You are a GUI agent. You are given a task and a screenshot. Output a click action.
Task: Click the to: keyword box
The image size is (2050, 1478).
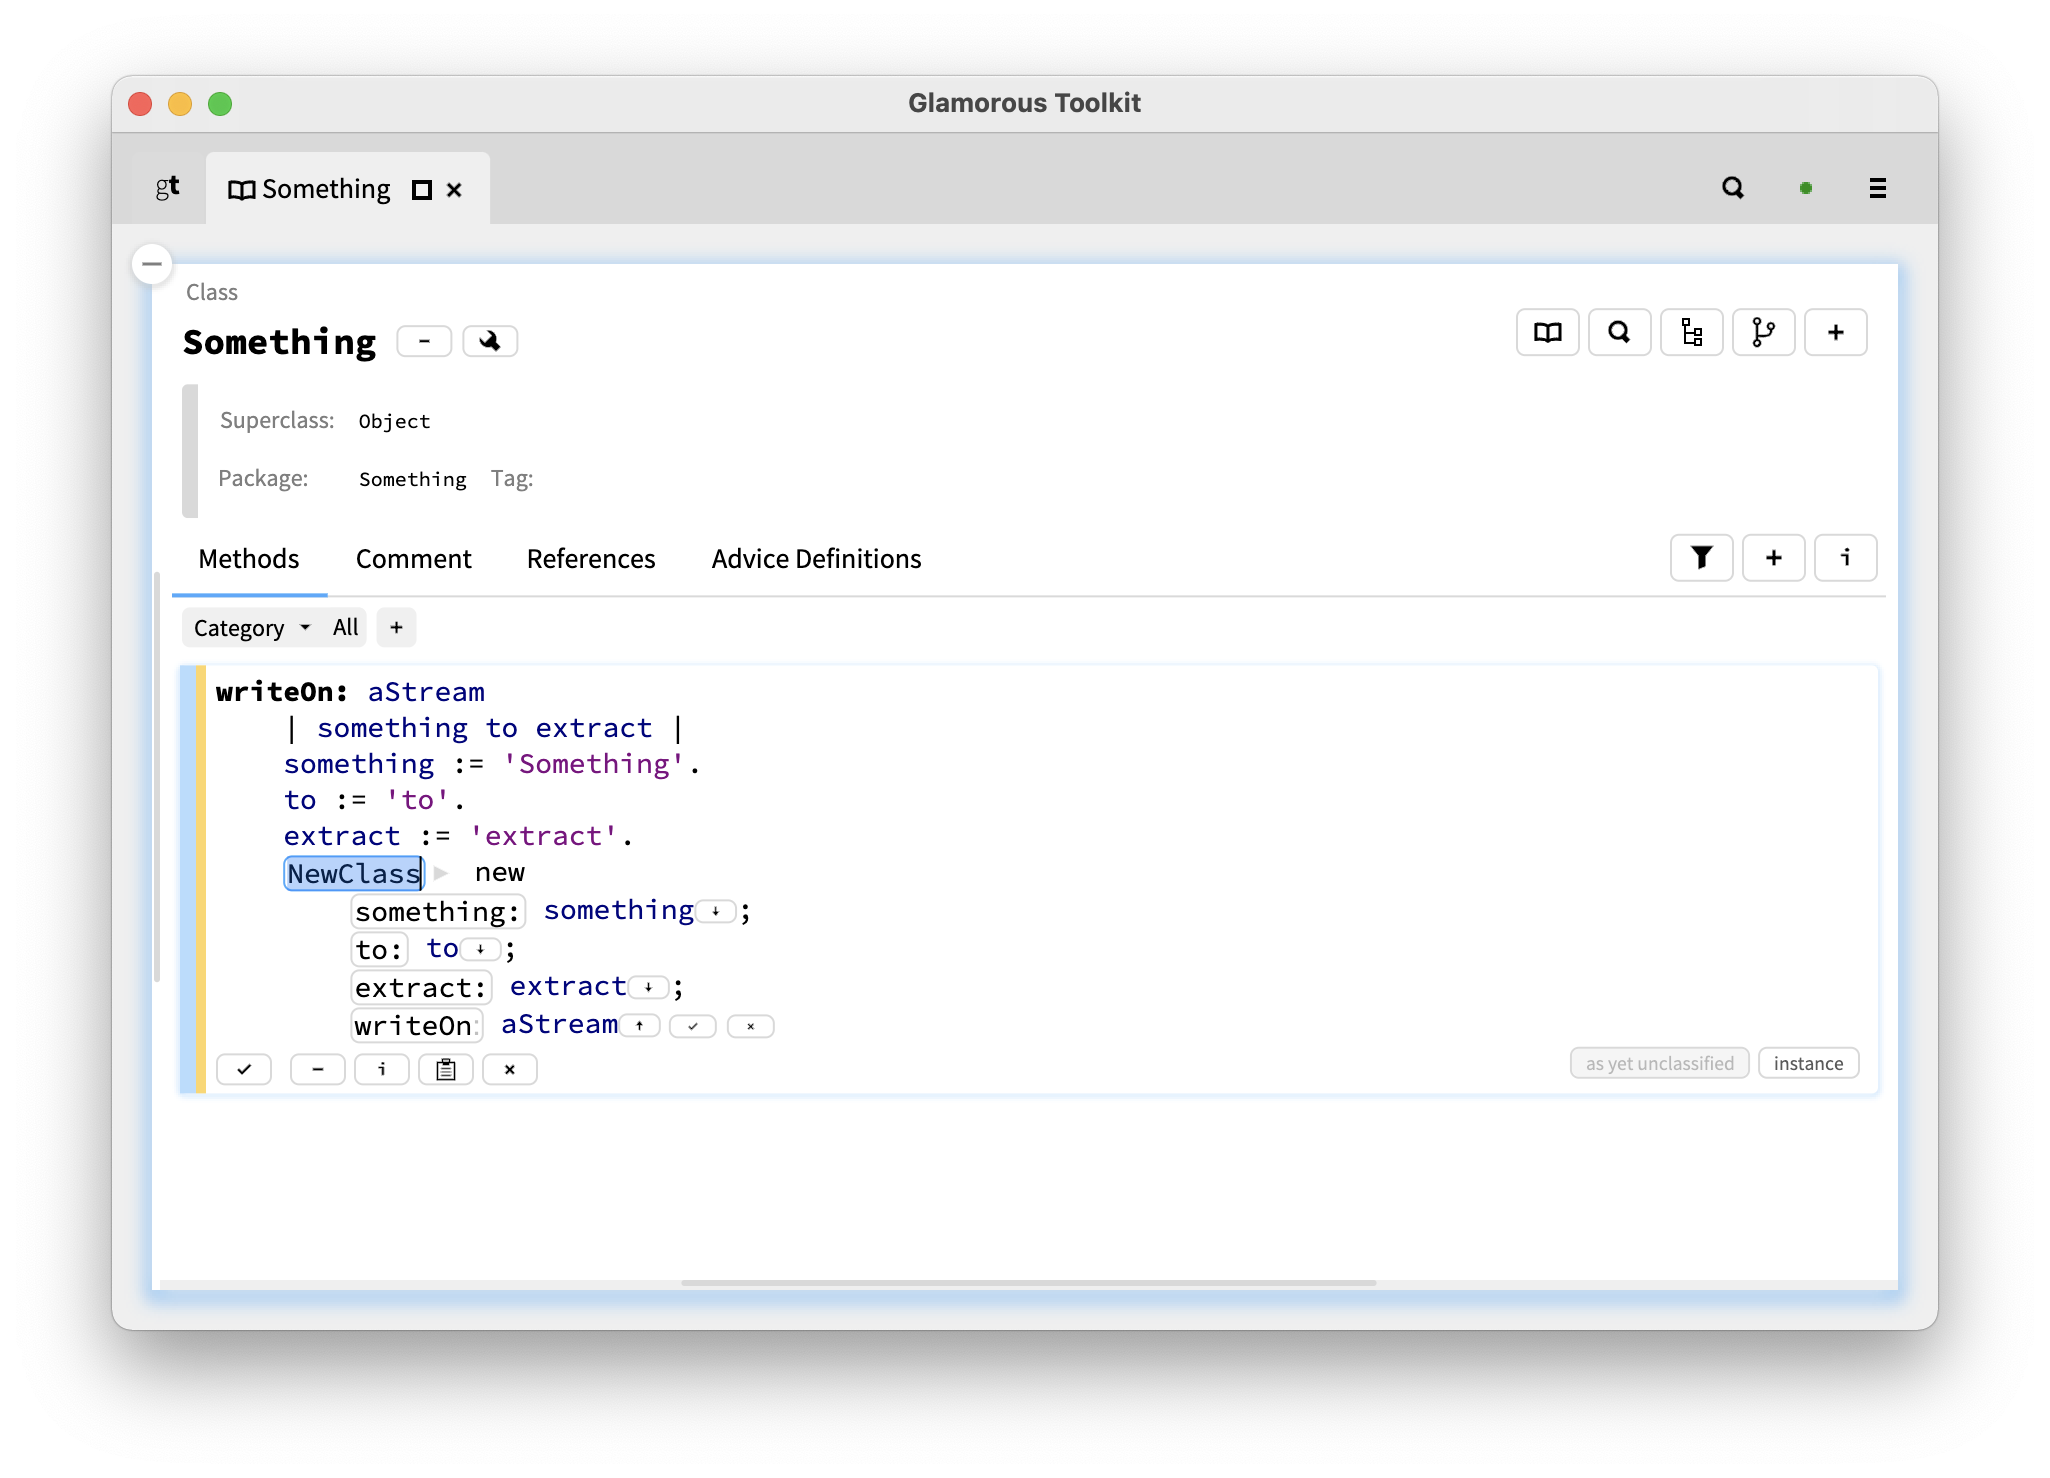click(379, 949)
